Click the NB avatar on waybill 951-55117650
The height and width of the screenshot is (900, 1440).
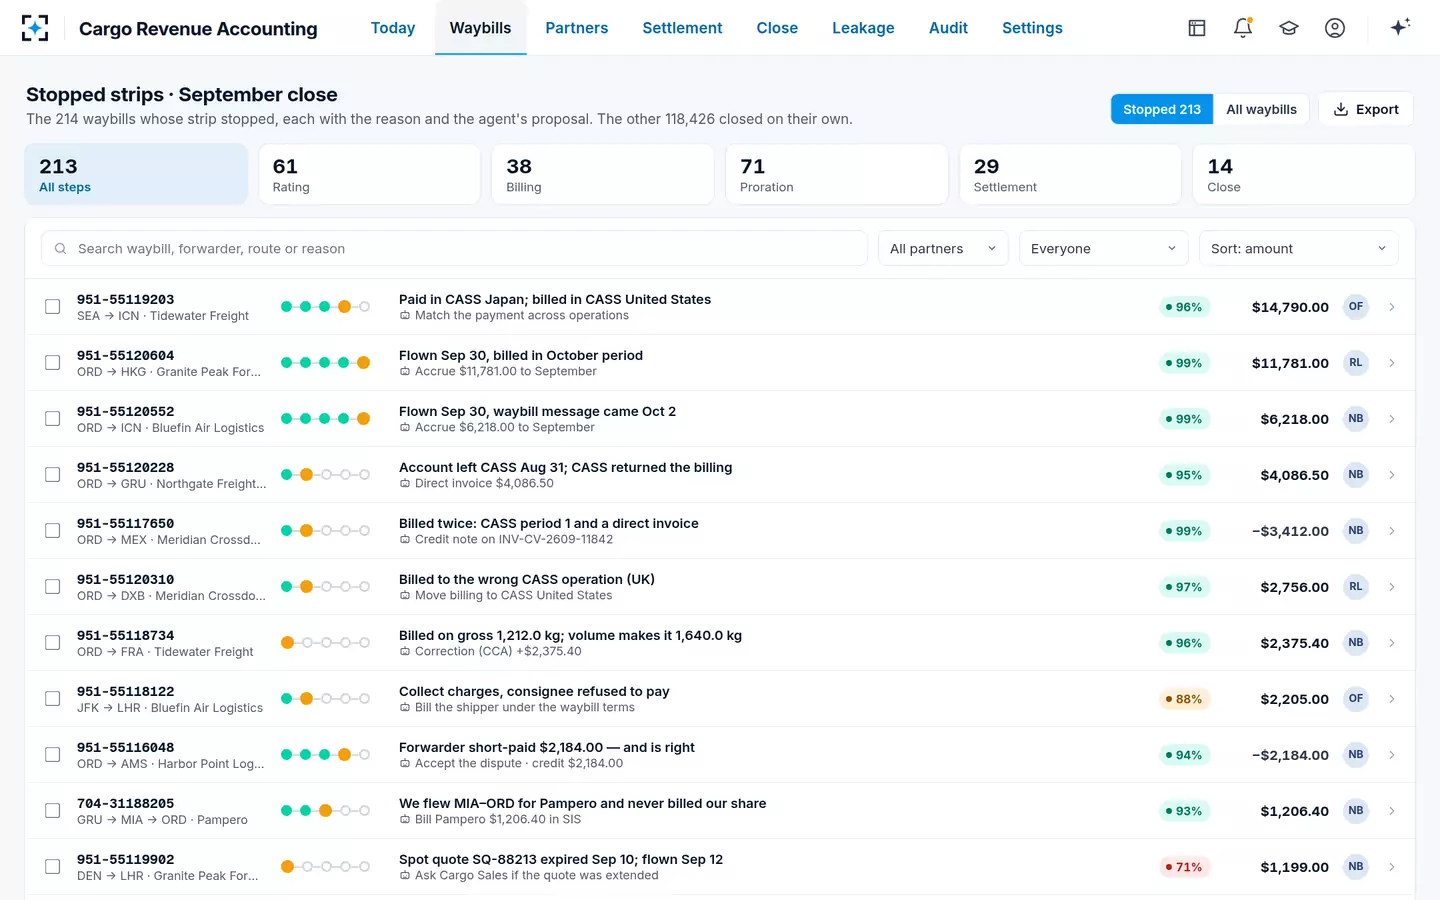click(x=1356, y=531)
